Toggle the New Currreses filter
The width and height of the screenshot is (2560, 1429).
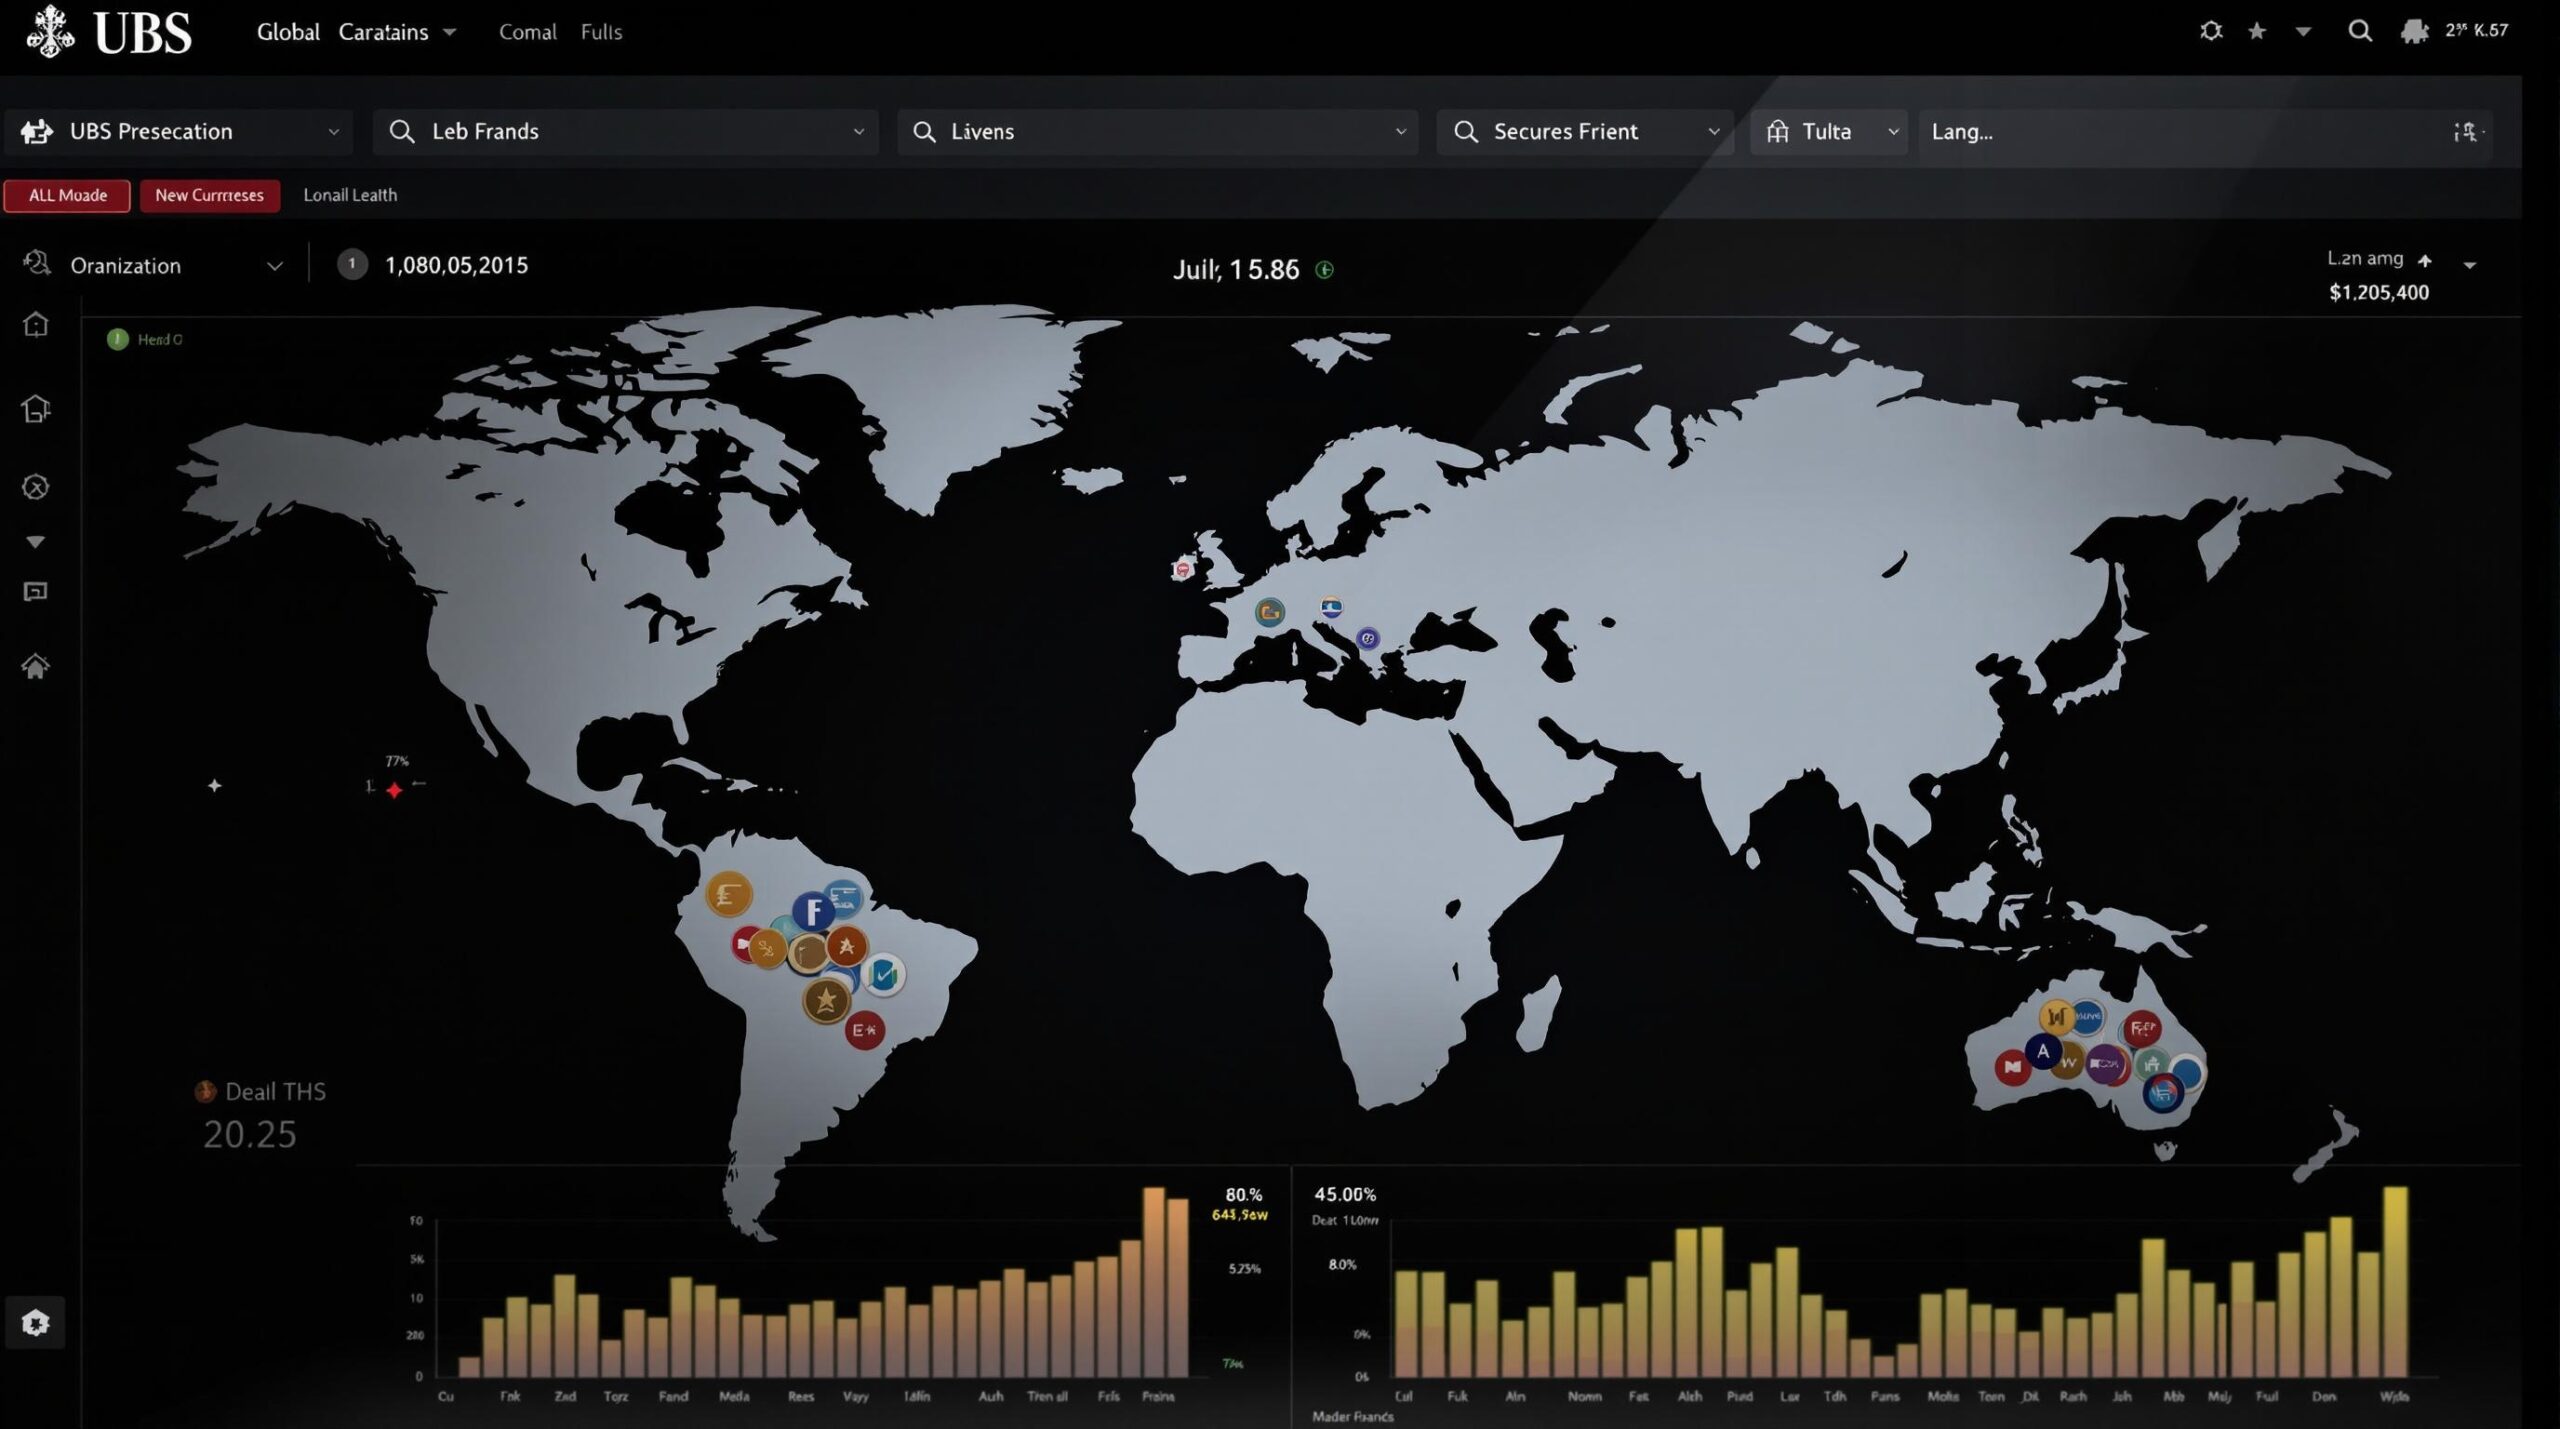point(209,195)
